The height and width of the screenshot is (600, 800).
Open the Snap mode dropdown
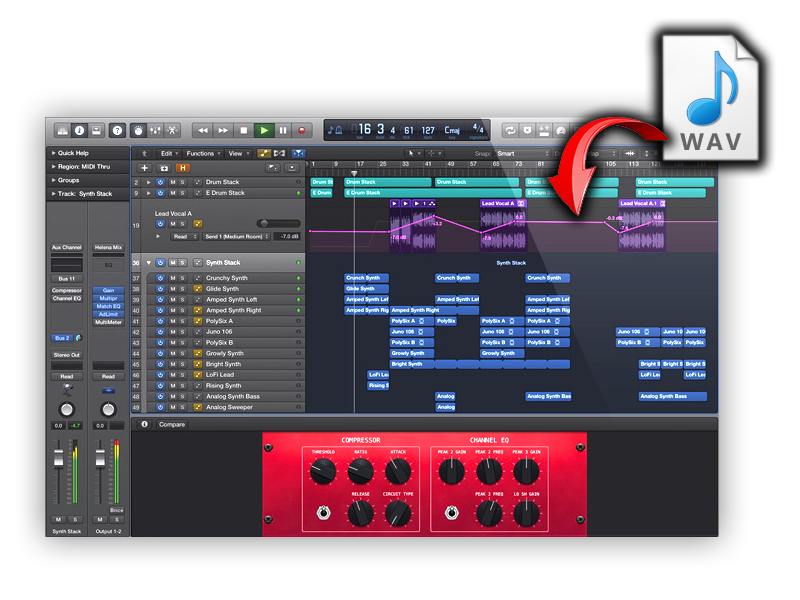coord(522,153)
